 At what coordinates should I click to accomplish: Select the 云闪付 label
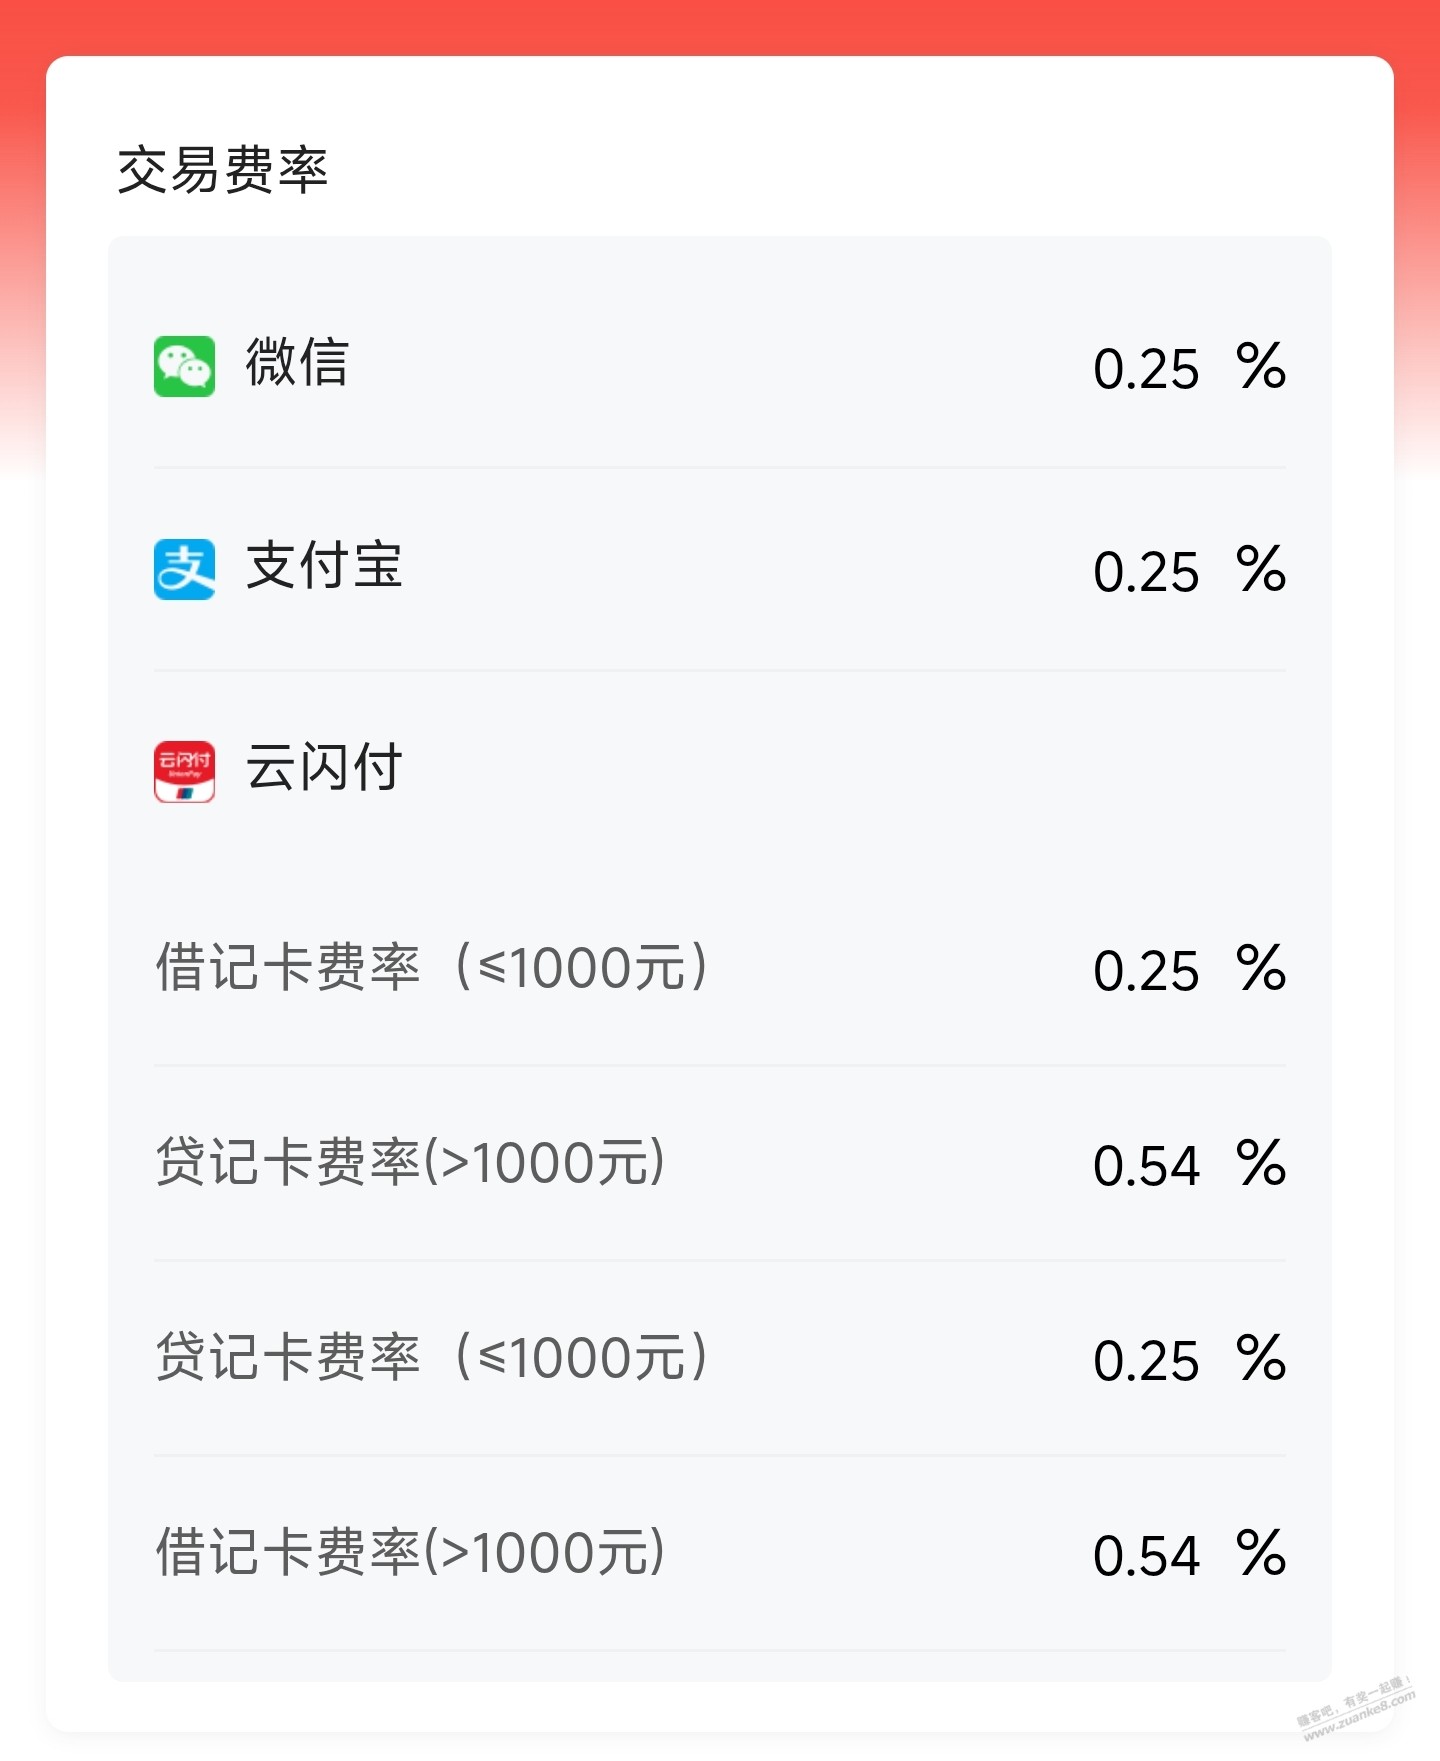pos(324,767)
